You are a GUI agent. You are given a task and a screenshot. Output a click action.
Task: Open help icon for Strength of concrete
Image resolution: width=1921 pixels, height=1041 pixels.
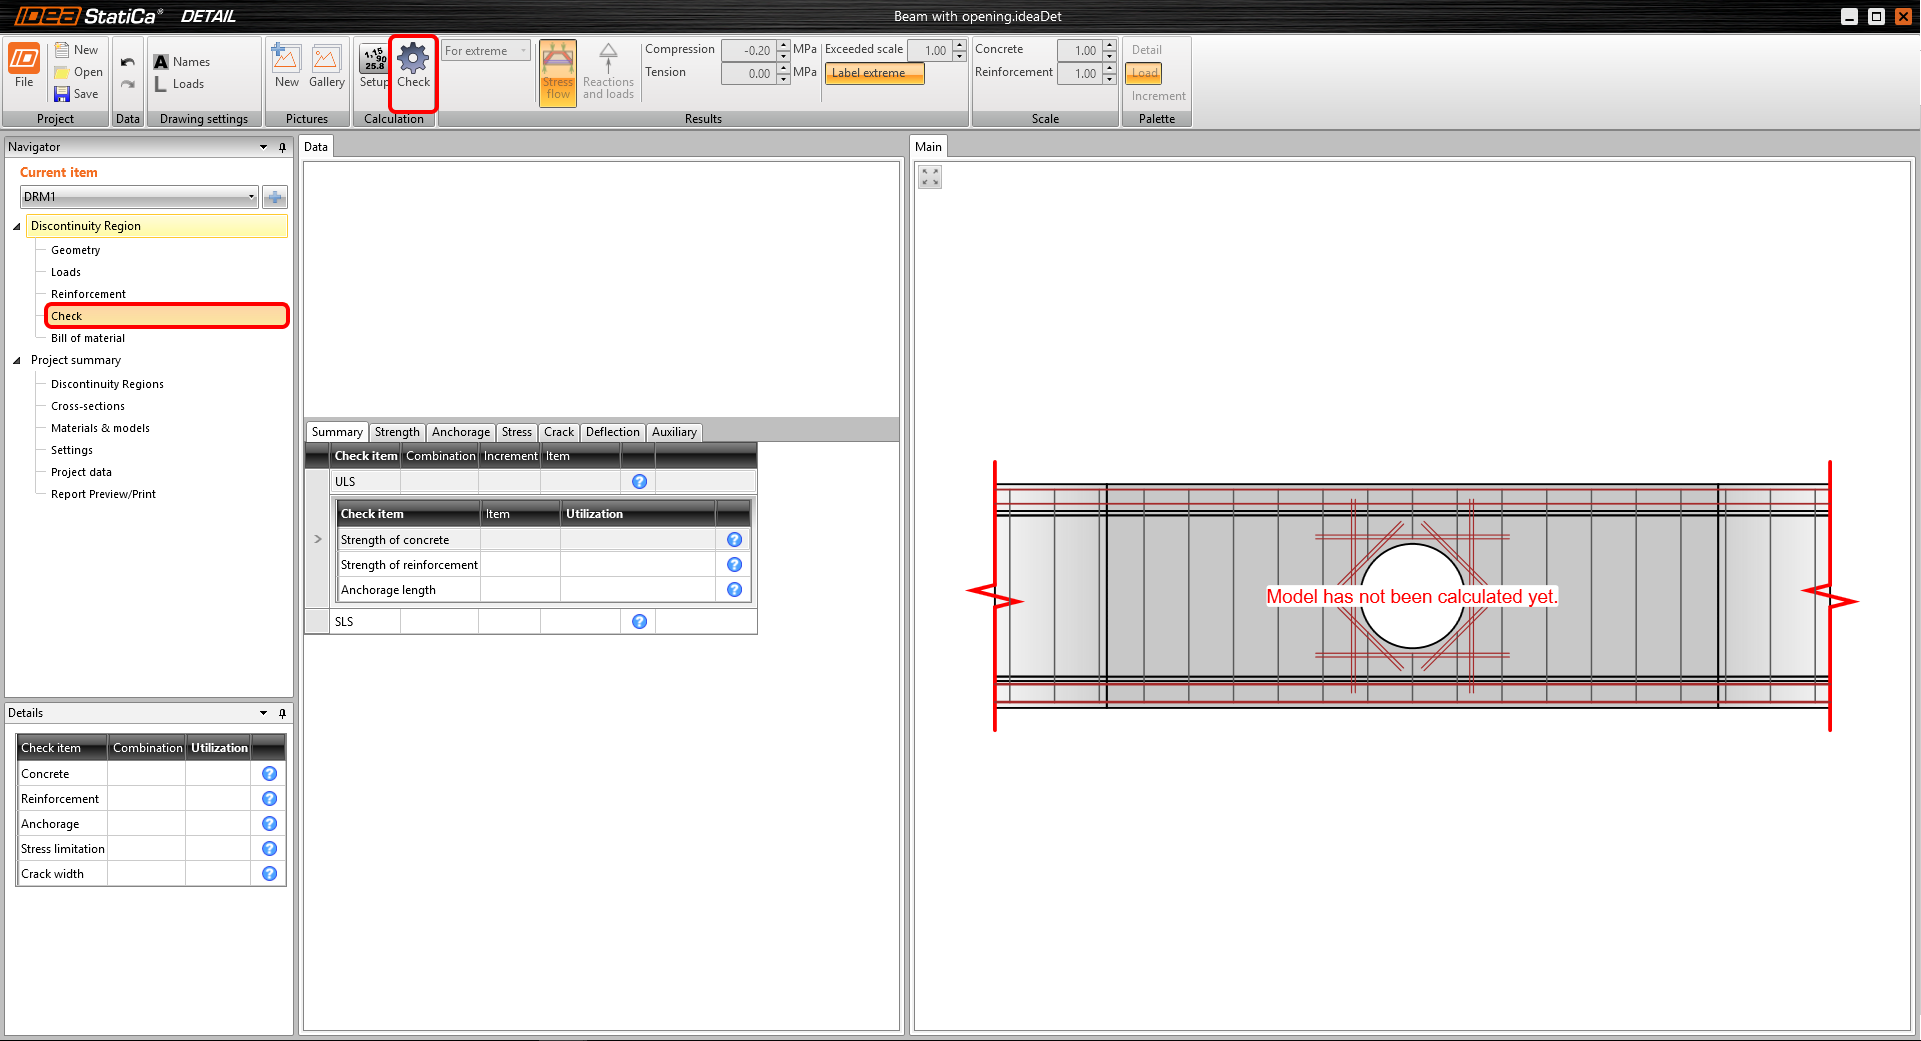pyautogui.click(x=734, y=540)
